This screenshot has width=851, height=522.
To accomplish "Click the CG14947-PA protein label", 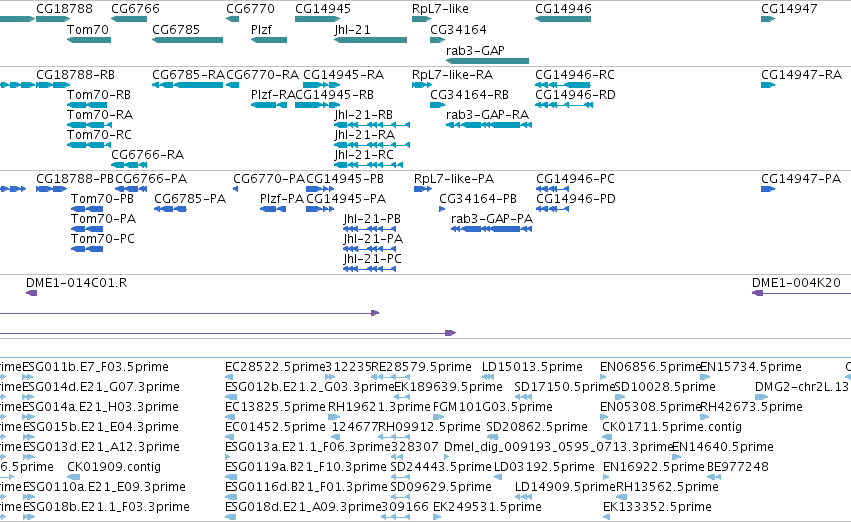I will point(801,179).
